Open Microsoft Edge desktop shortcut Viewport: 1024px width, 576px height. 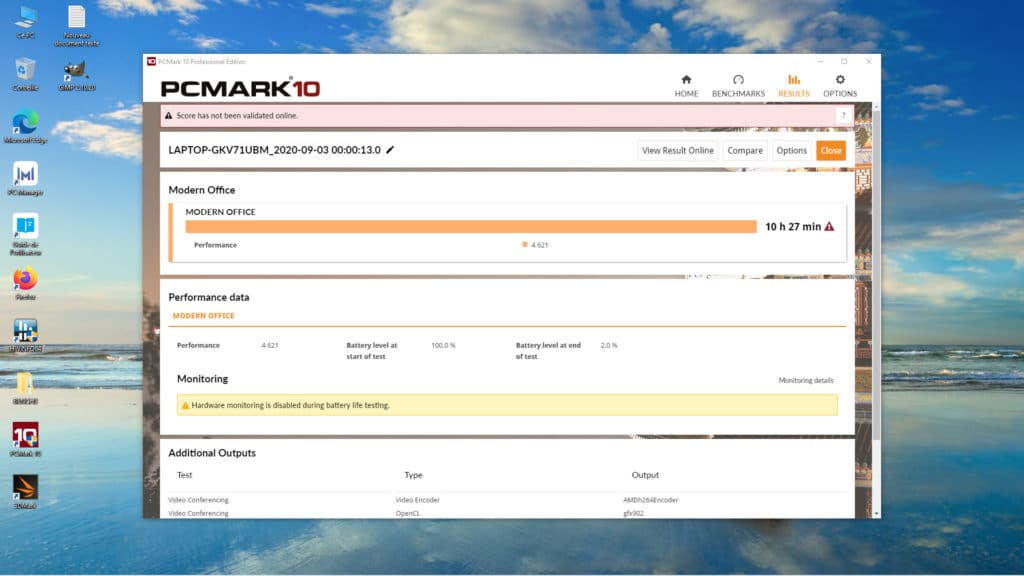pyautogui.click(x=25, y=127)
